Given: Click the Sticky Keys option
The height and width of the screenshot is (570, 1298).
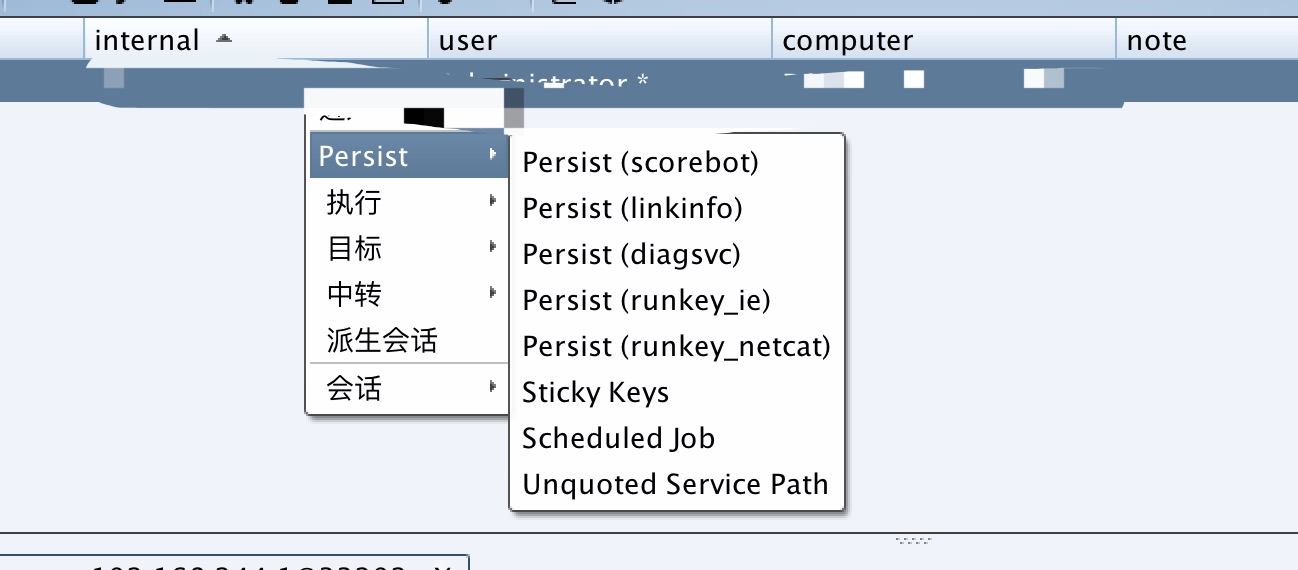Looking at the screenshot, I should pyautogui.click(x=595, y=392).
